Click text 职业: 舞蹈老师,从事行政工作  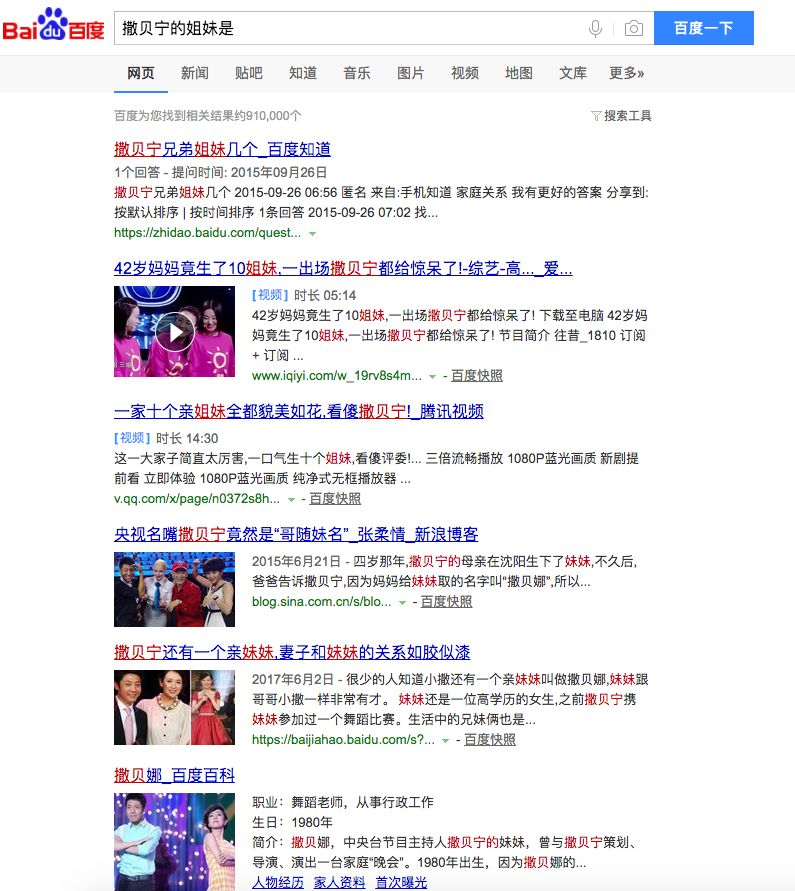[343, 802]
